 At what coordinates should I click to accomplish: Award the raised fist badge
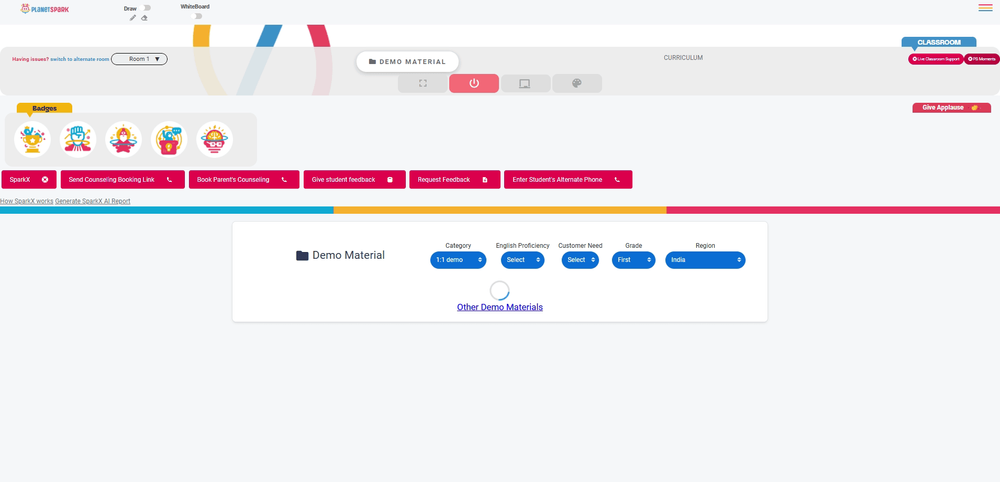point(78,140)
